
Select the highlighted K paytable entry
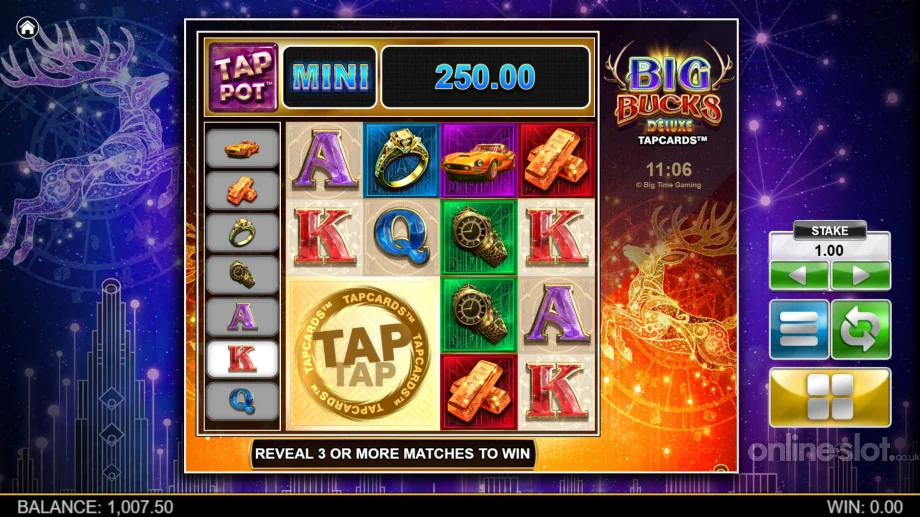(x=242, y=359)
